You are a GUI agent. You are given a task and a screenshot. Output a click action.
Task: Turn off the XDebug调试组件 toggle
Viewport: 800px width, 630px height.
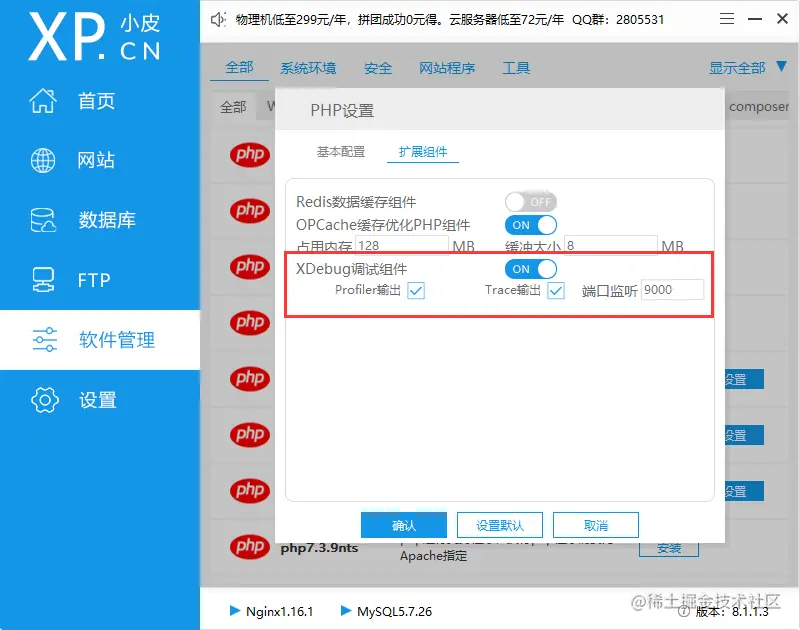pyautogui.click(x=531, y=268)
